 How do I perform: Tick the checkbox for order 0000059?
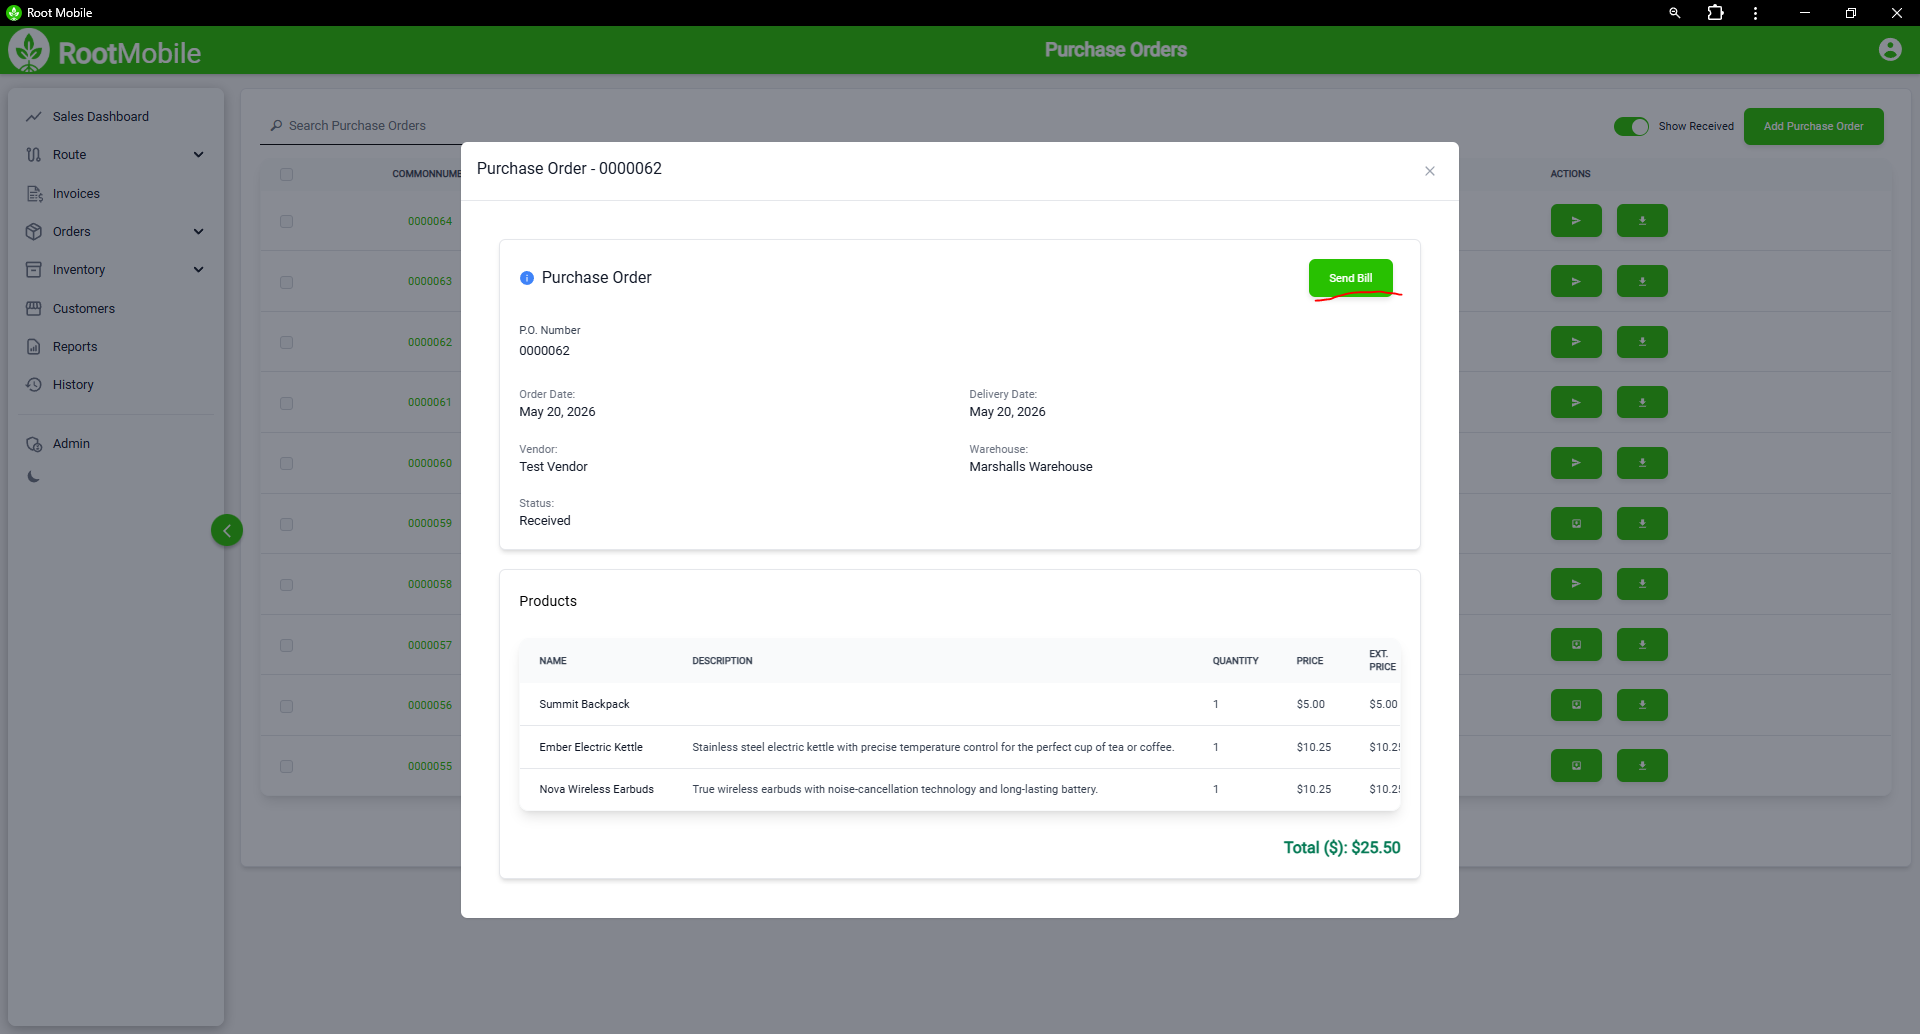click(287, 524)
